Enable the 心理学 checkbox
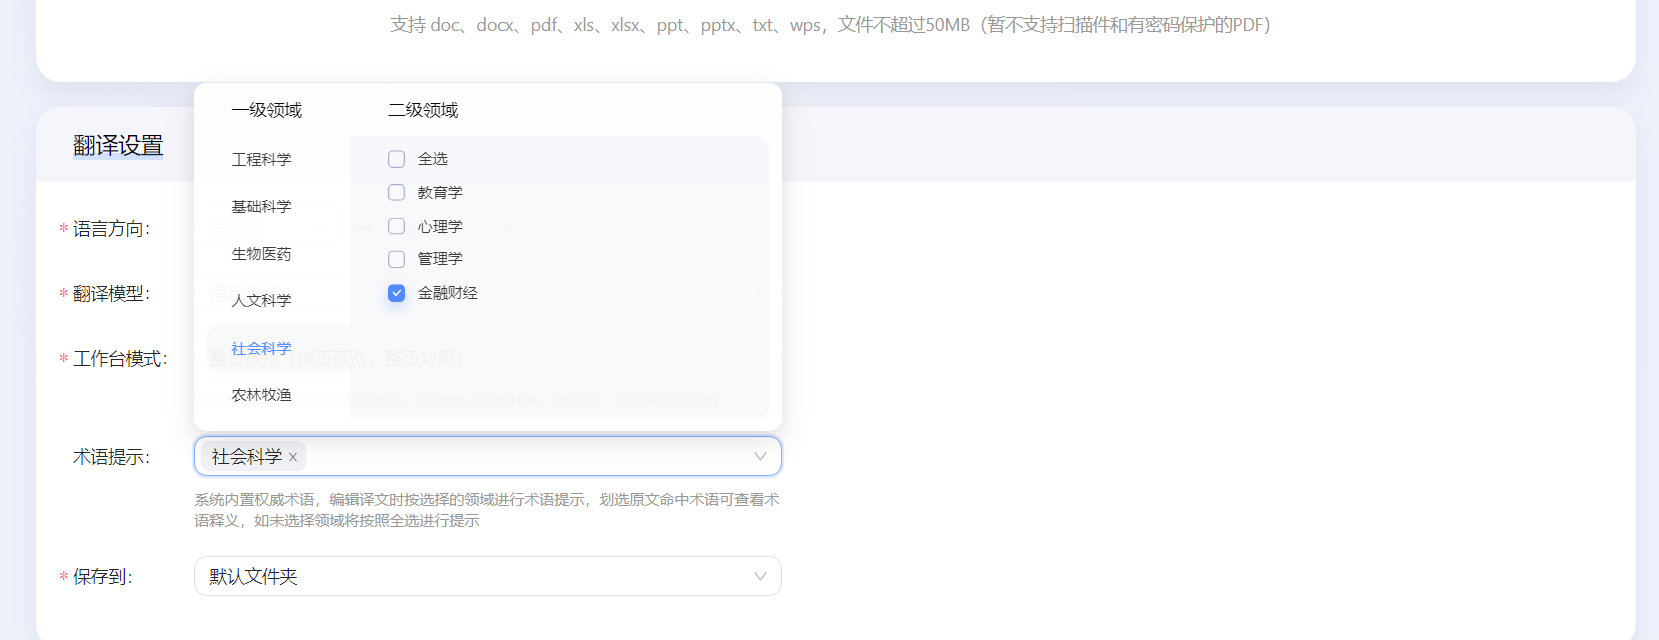The height and width of the screenshot is (640, 1659). tap(397, 226)
